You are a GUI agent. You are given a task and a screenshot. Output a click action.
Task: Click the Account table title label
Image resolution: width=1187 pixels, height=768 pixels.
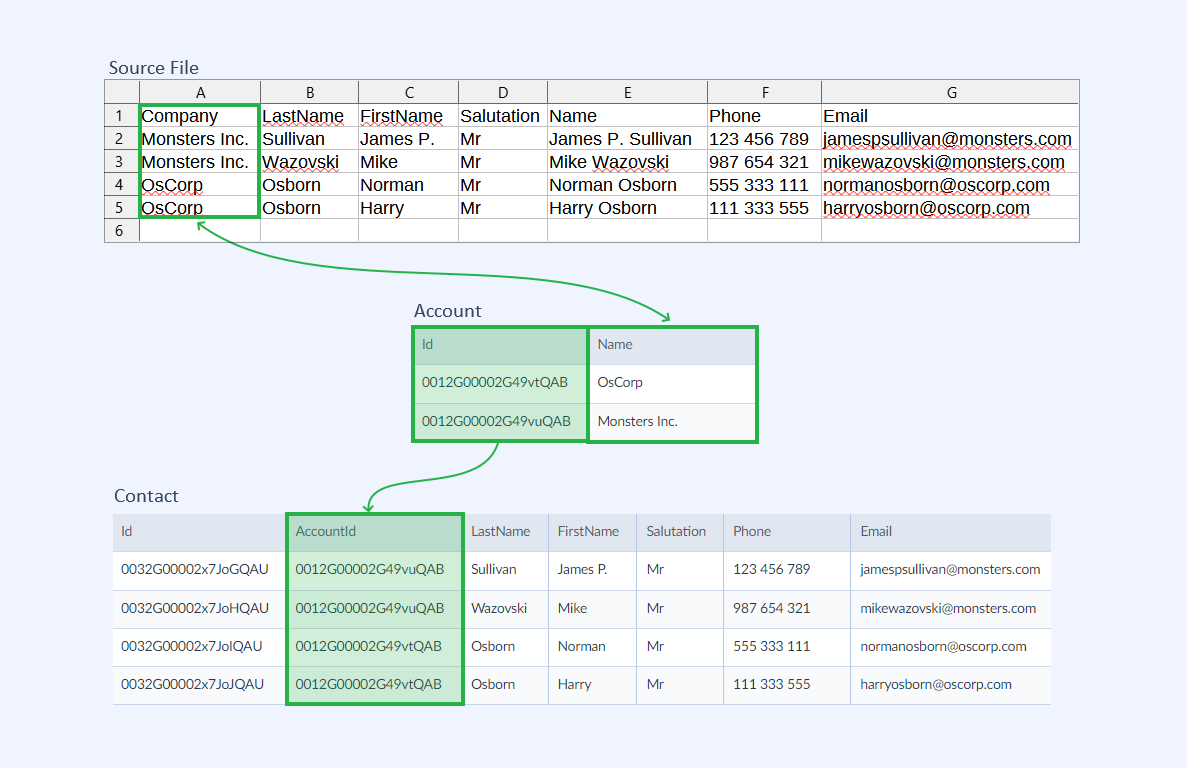[x=447, y=311]
